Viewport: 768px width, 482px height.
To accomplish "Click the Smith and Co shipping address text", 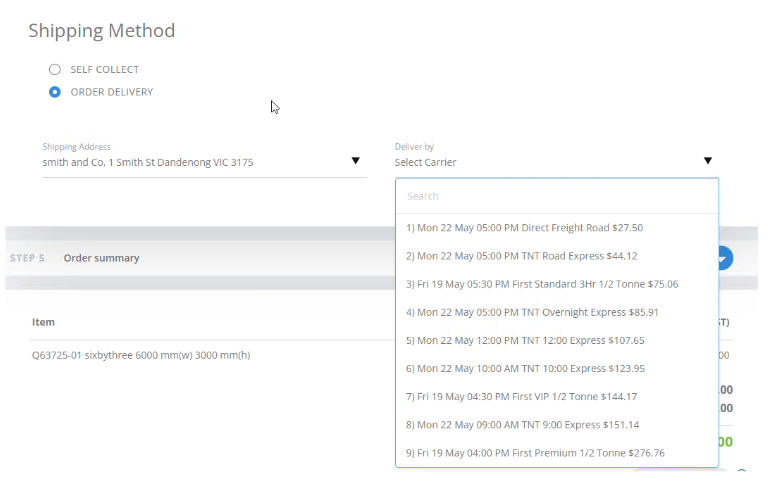I will pos(147,162).
